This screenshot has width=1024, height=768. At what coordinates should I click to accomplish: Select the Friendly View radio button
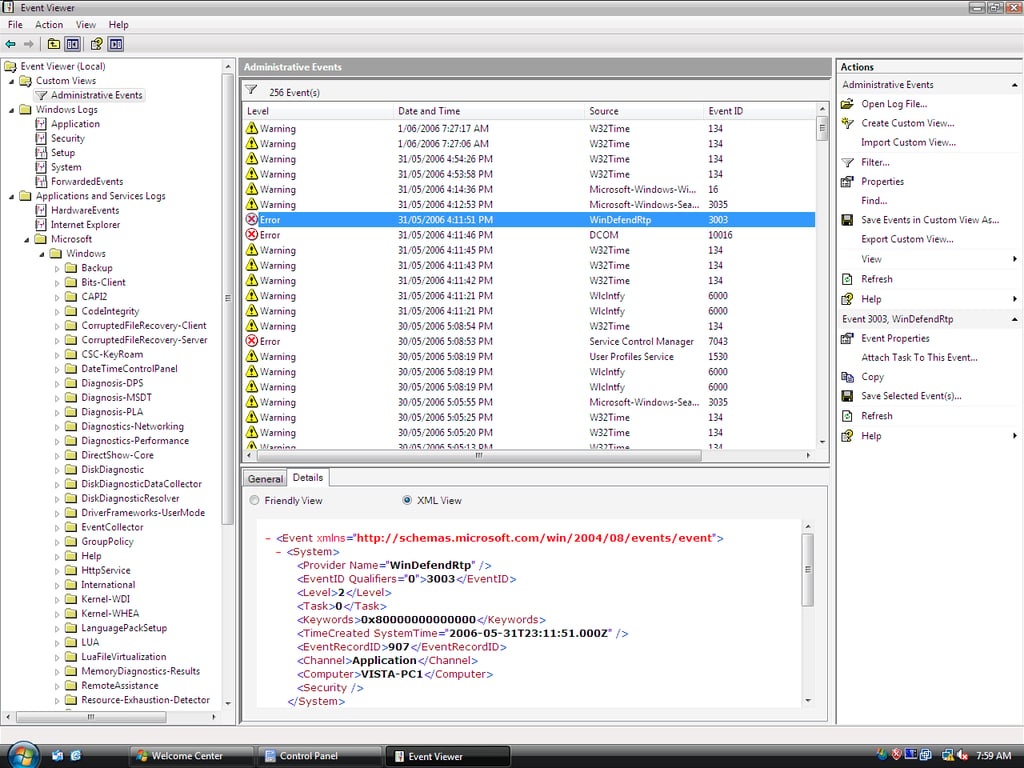tap(254, 500)
